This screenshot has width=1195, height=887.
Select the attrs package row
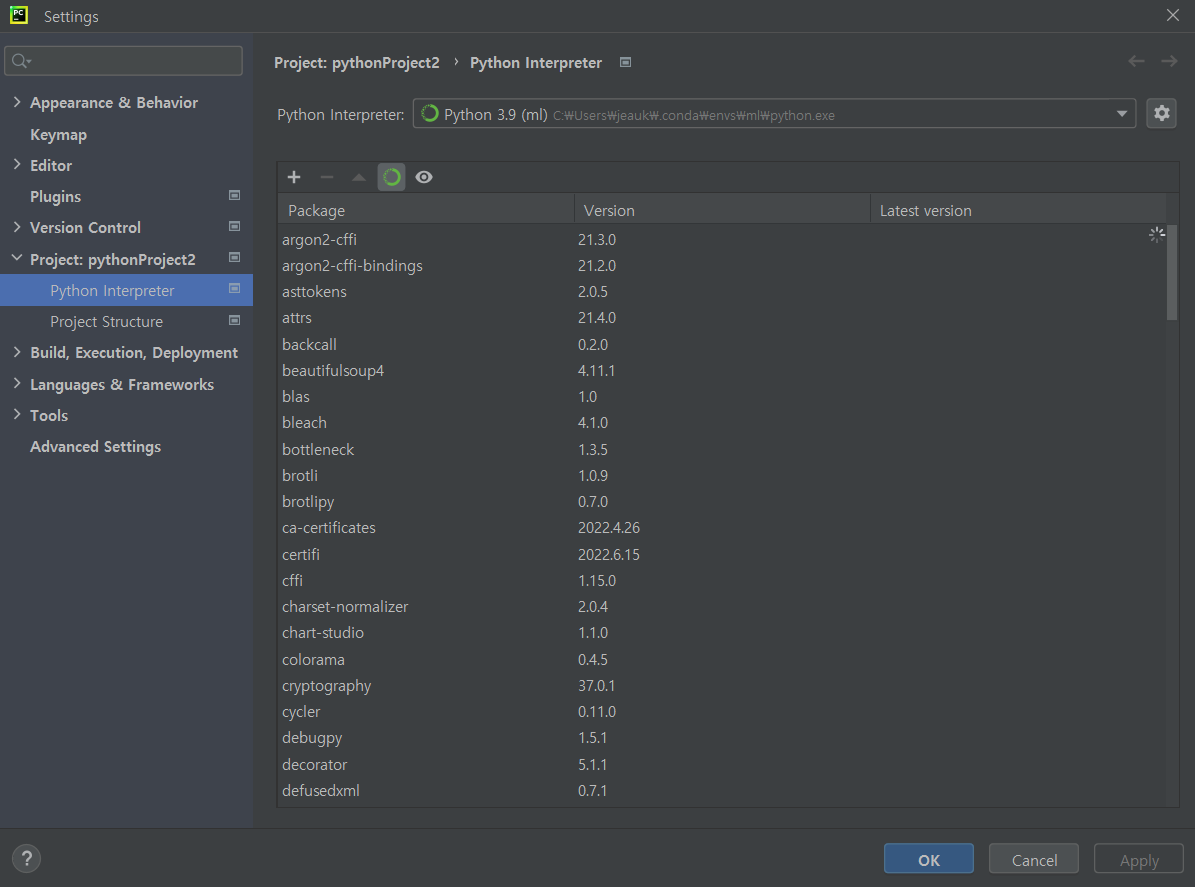pos(722,318)
